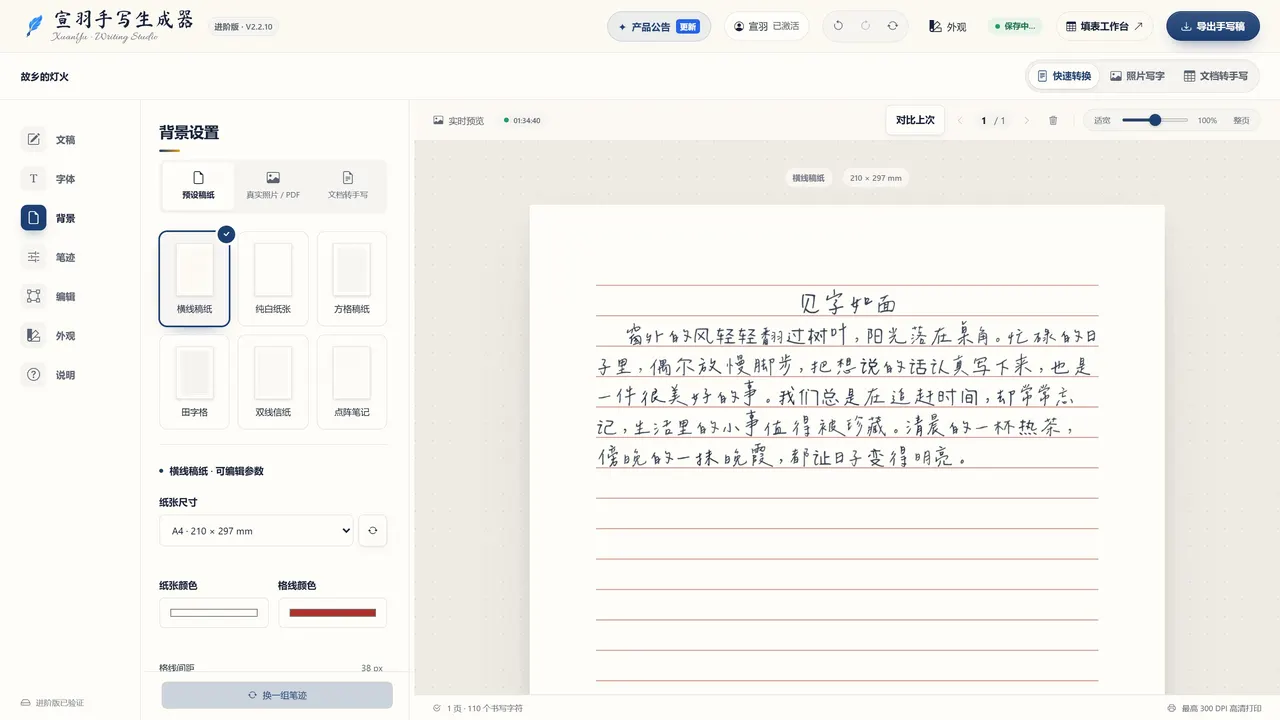
Task: Click the 换一组笔迹 button
Action: 277,695
